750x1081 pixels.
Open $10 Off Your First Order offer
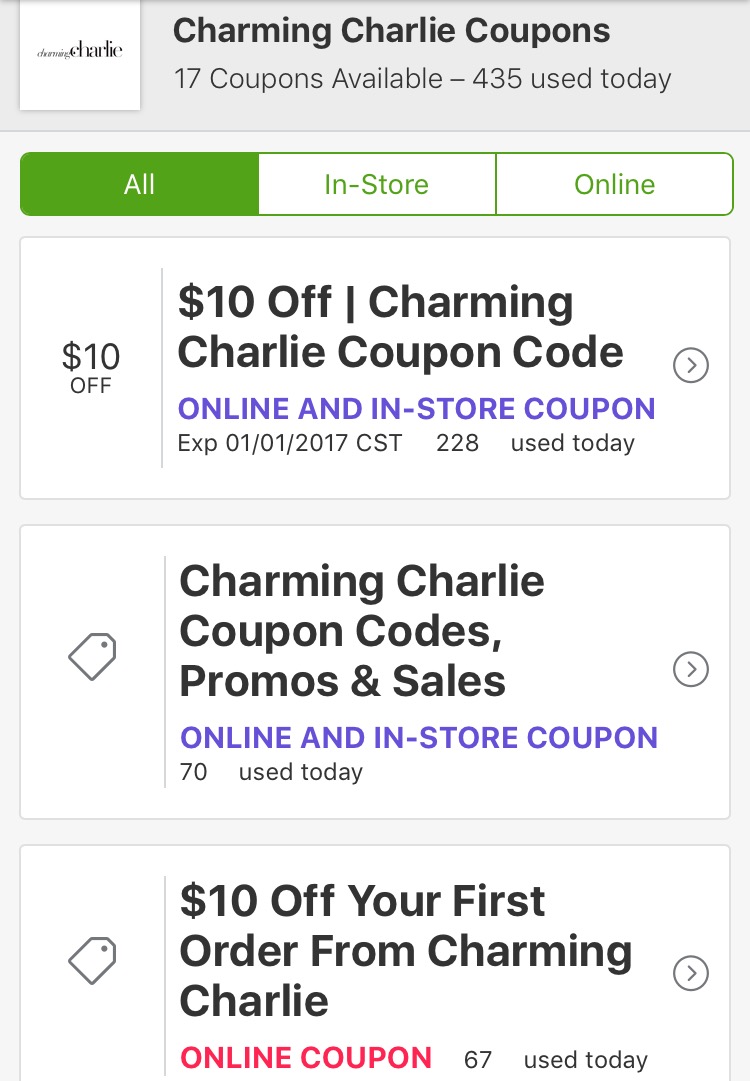pyautogui.click(x=406, y=950)
